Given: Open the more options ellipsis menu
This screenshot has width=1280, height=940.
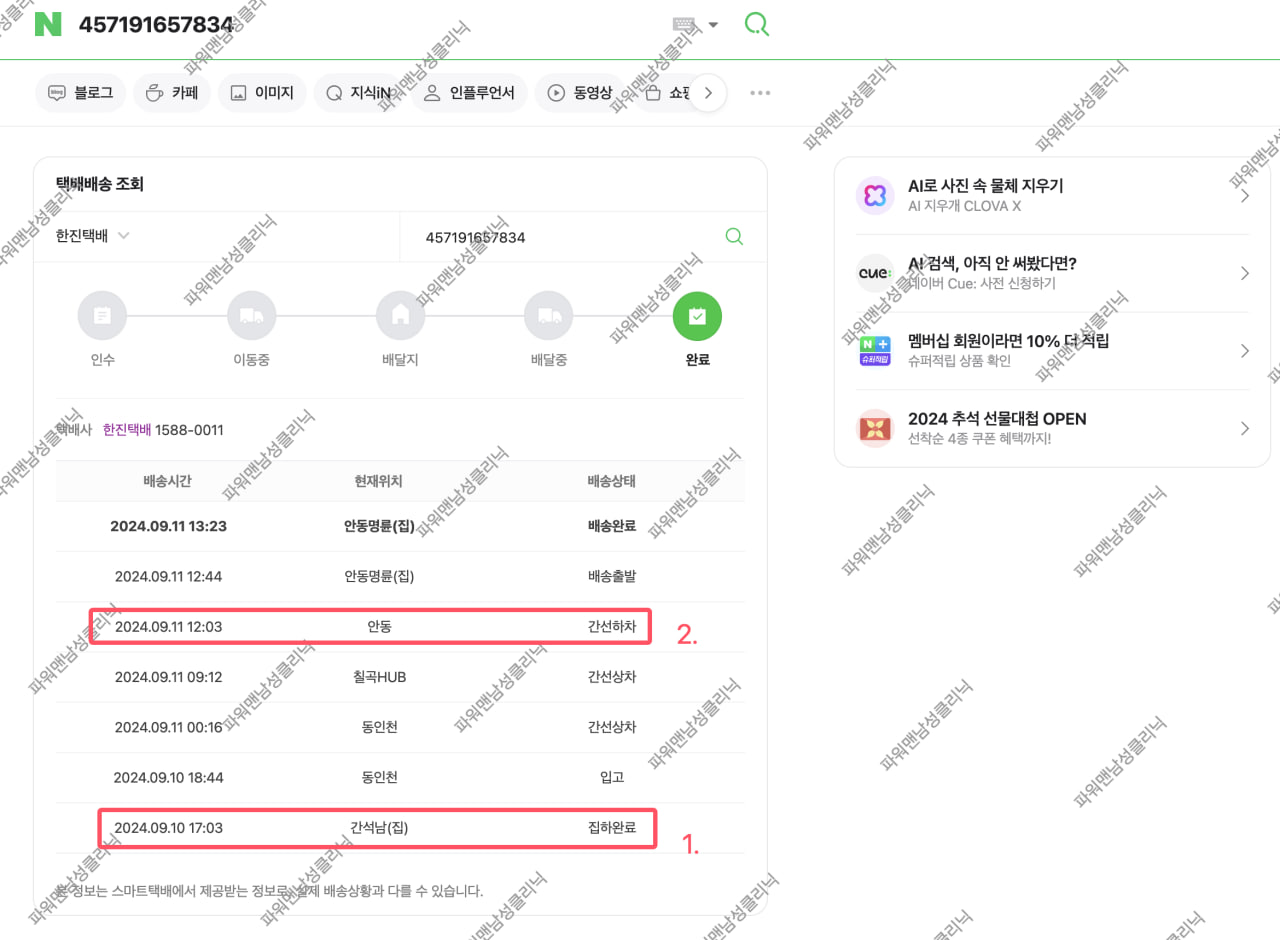Looking at the screenshot, I should pos(760,93).
